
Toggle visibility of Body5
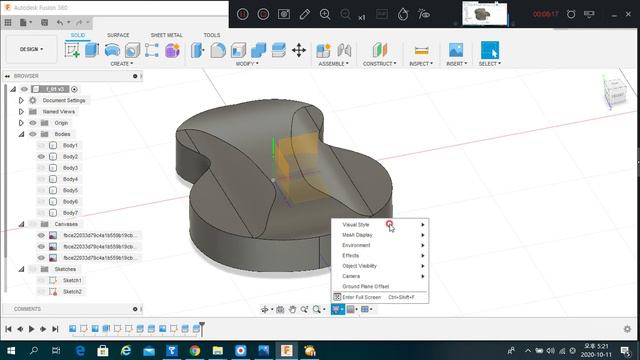[41, 190]
